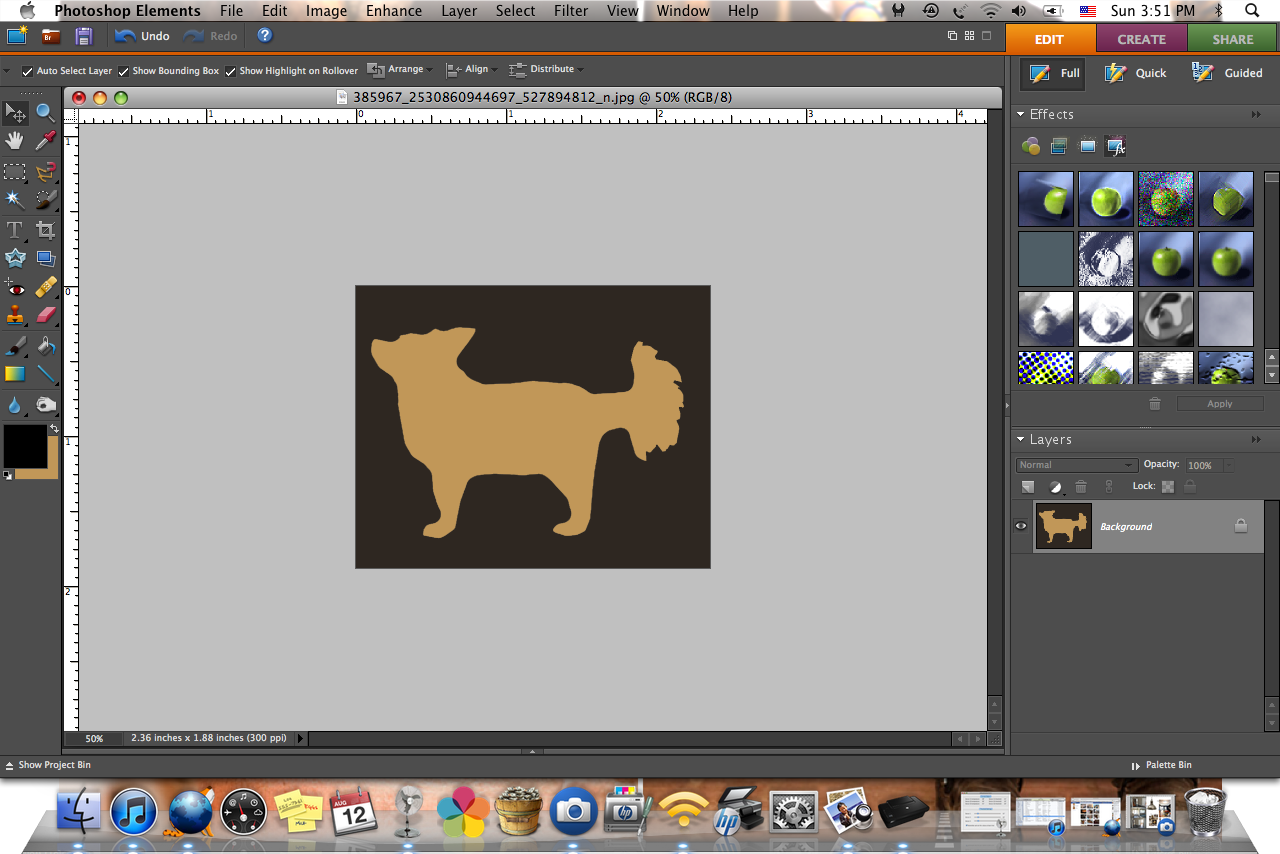This screenshot has width=1280, height=854.
Task: Open the Opacity slider arrow
Action: point(1229,465)
